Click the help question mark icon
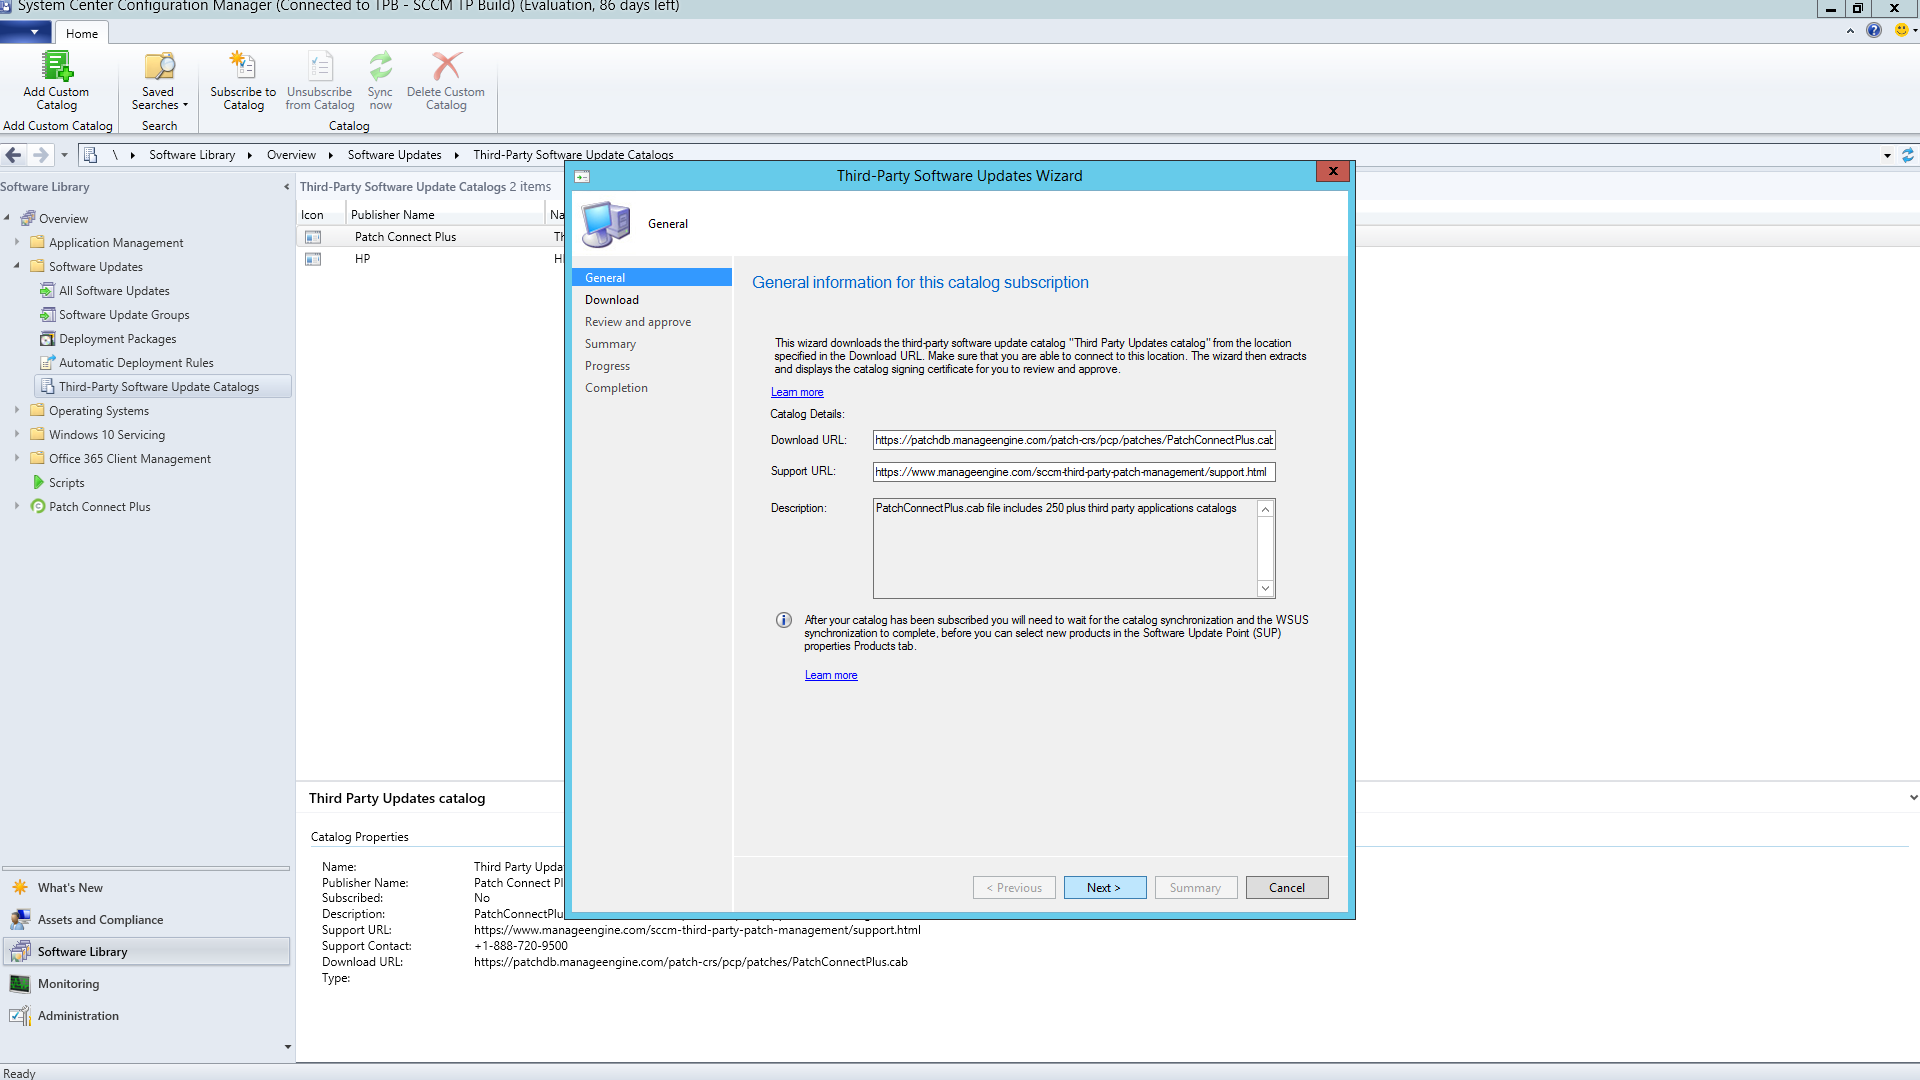The width and height of the screenshot is (1920, 1080). click(1874, 31)
